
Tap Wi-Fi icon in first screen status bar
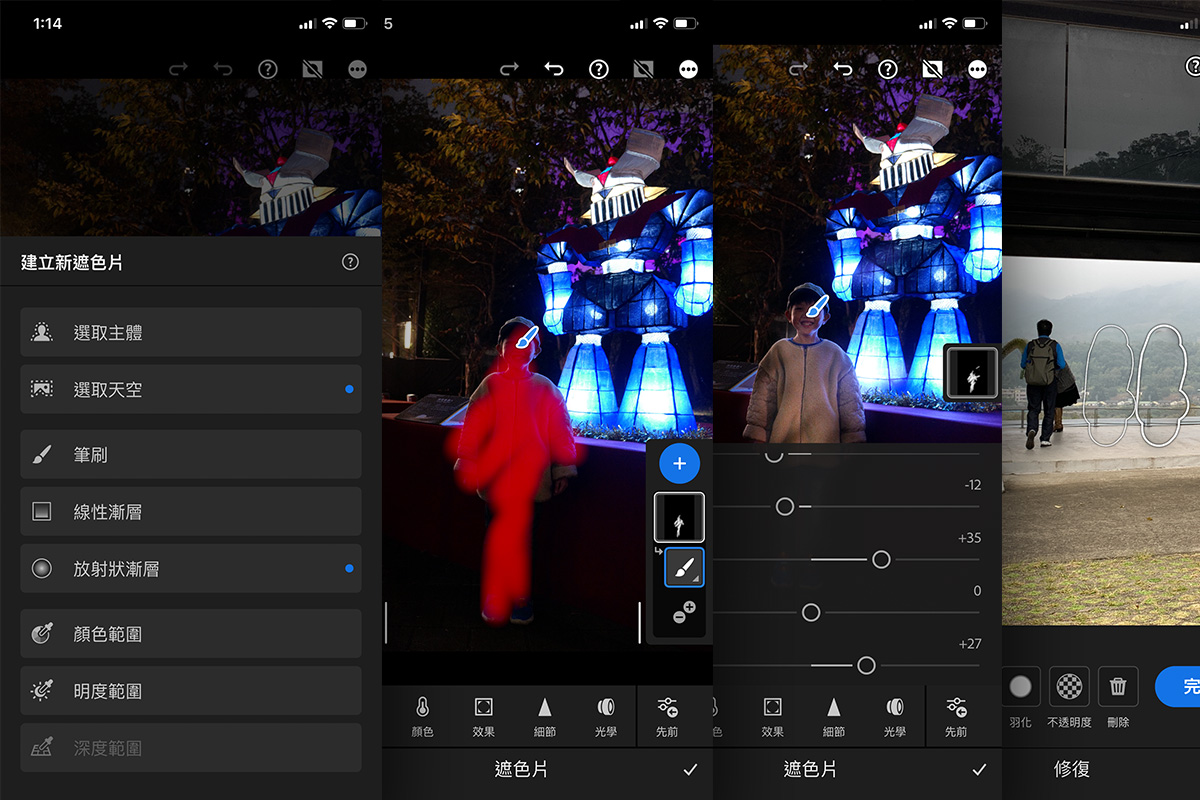(x=329, y=23)
